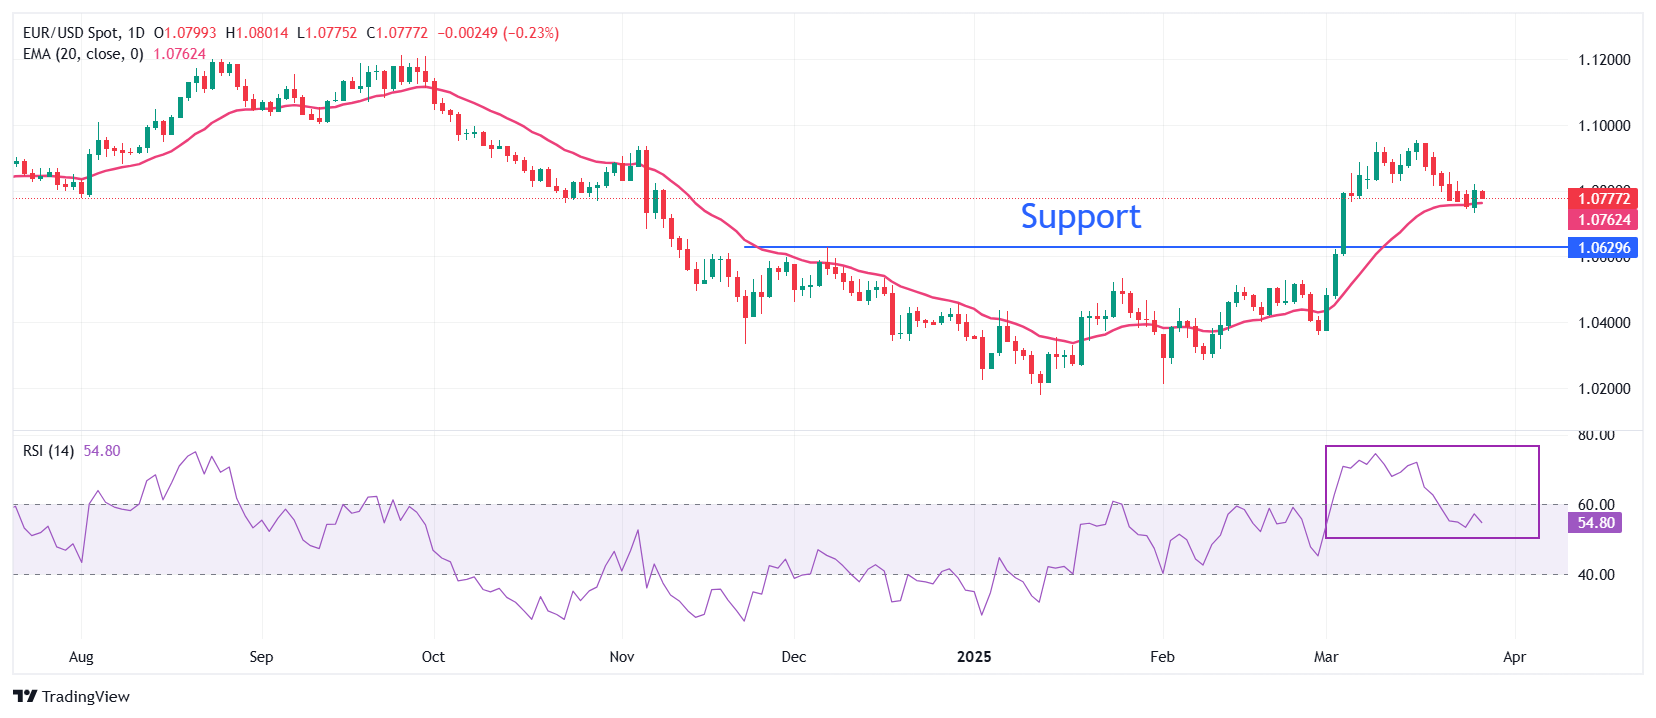Click the 2025 label on the time axis
1656x718 pixels.
click(x=973, y=657)
